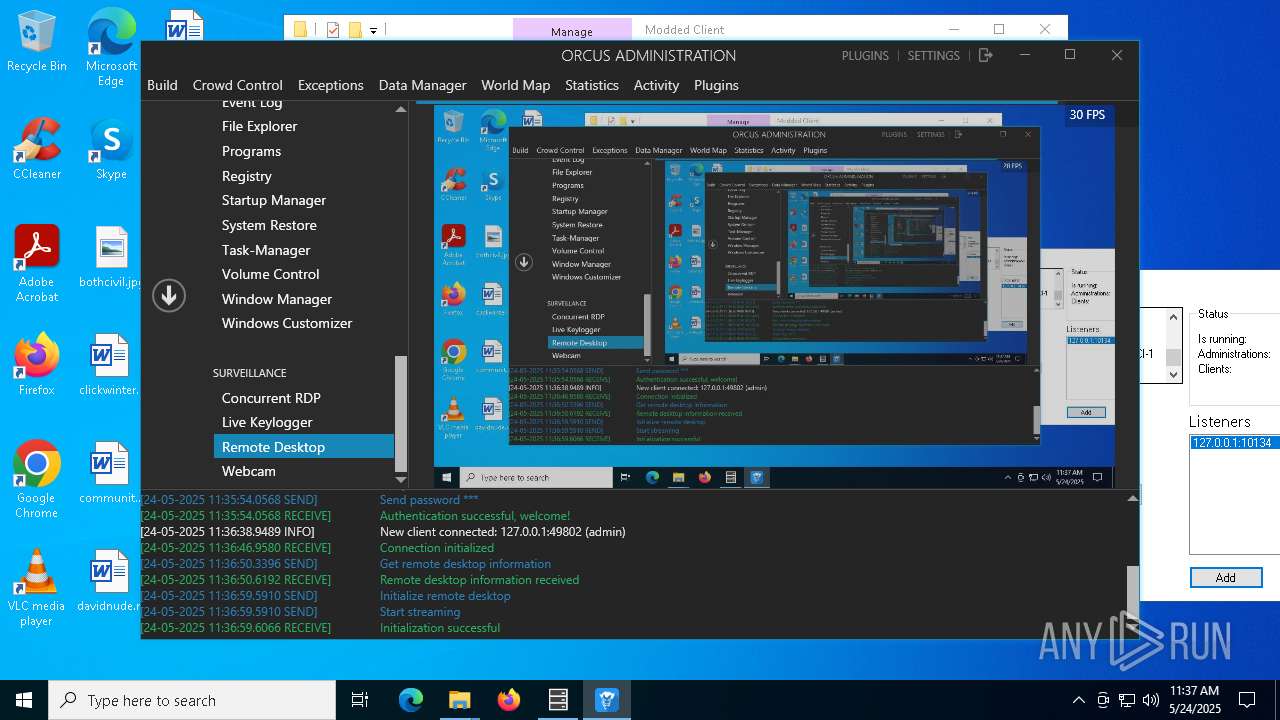This screenshot has width=1280, height=720.
Task: Open bothcivil image file on desktop
Action: tap(111, 256)
